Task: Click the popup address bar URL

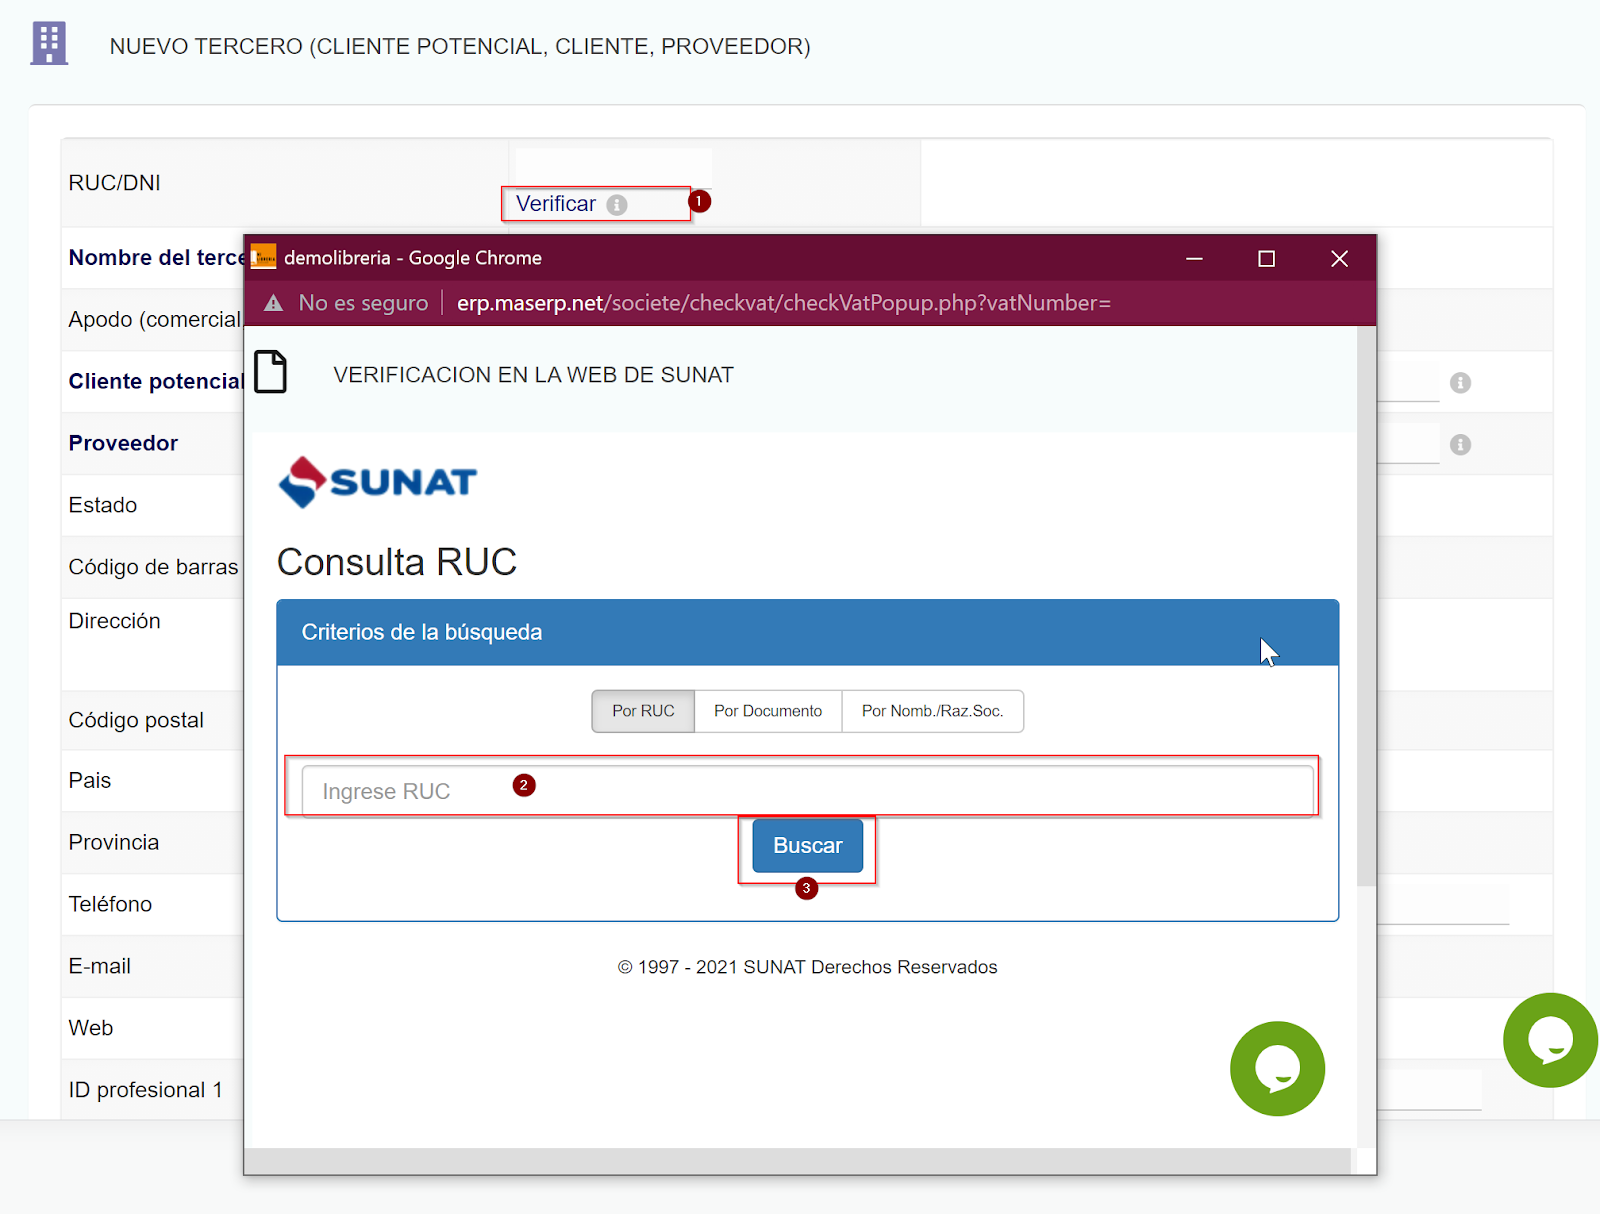Action: [784, 303]
